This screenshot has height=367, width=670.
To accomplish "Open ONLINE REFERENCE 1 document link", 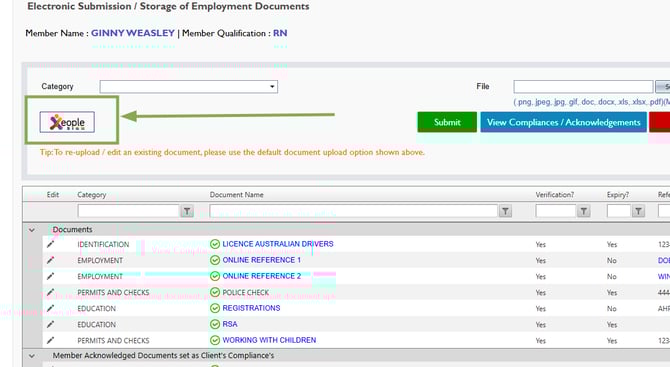I will pyautogui.click(x=262, y=260).
